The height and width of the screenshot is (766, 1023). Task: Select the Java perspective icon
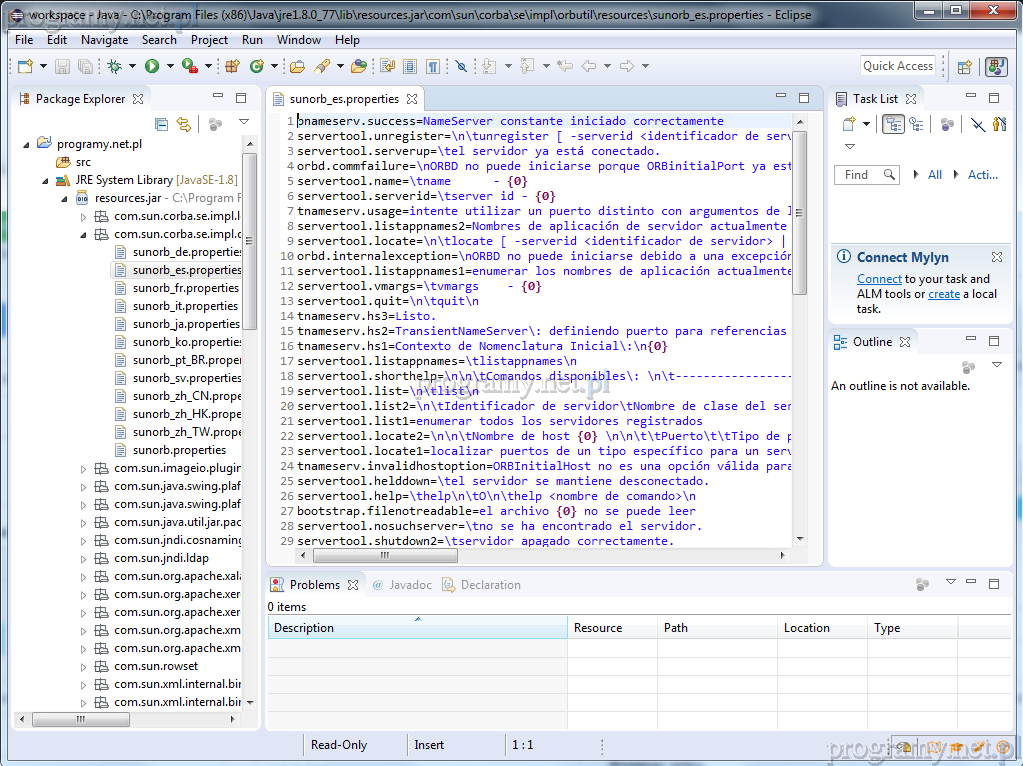996,66
